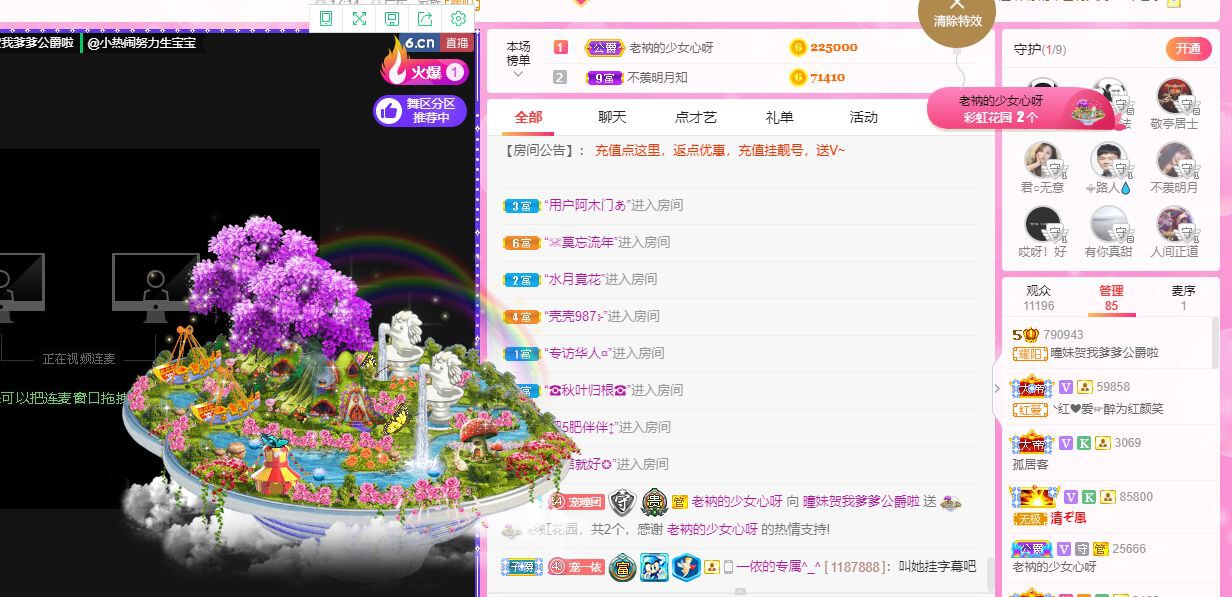Click user 清ぞ風 in manager list
This screenshot has width=1232, height=597.
1068,518
